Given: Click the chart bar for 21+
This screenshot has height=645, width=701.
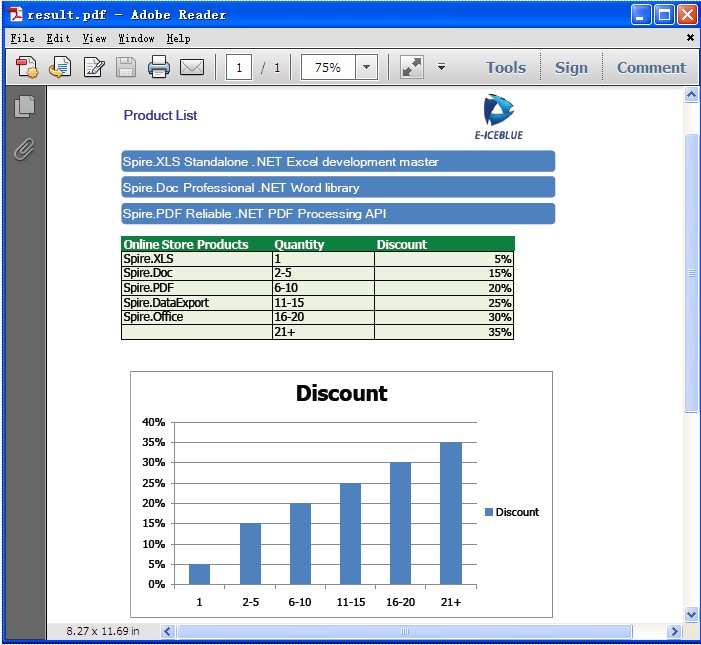Looking at the screenshot, I should (451, 513).
